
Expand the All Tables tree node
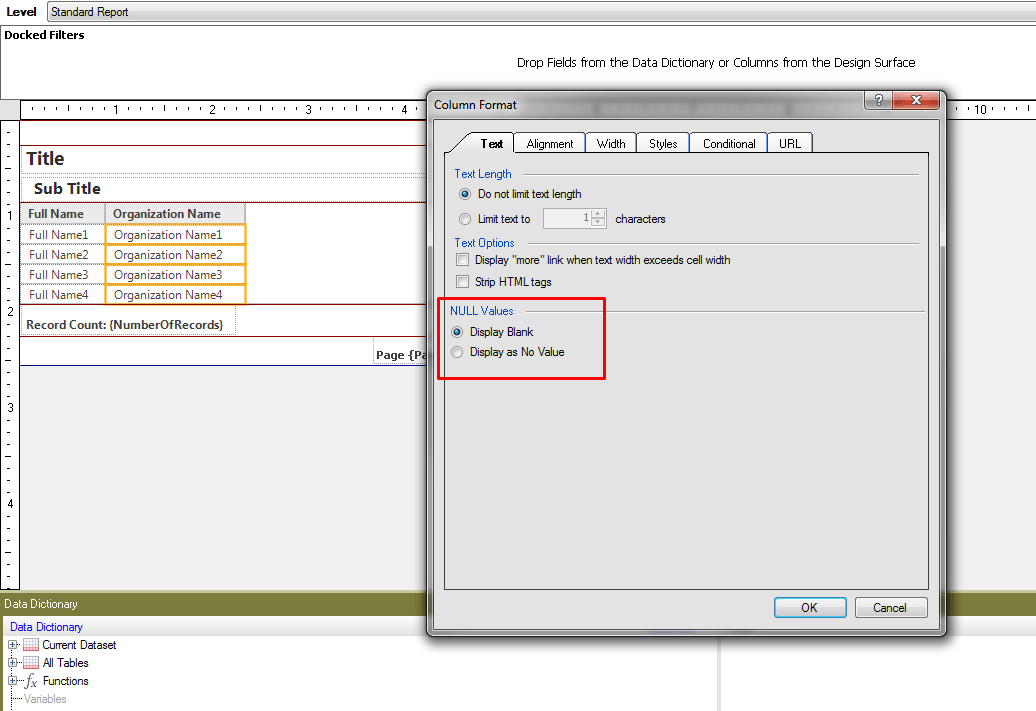(12, 663)
